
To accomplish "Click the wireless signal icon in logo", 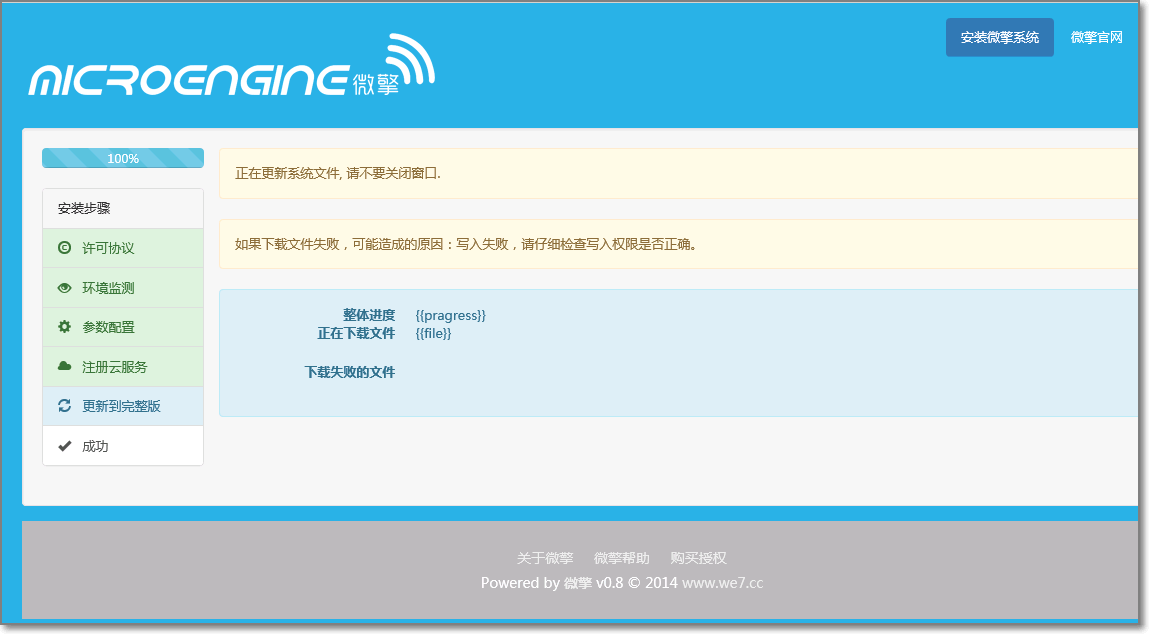I will point(410,60).
